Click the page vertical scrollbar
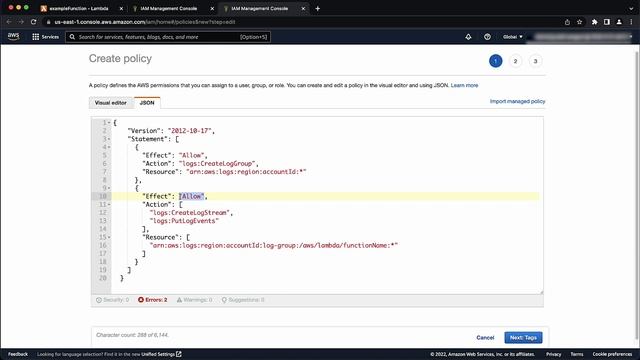Screen dimensions: 640x360 click(x=637, y=196)
